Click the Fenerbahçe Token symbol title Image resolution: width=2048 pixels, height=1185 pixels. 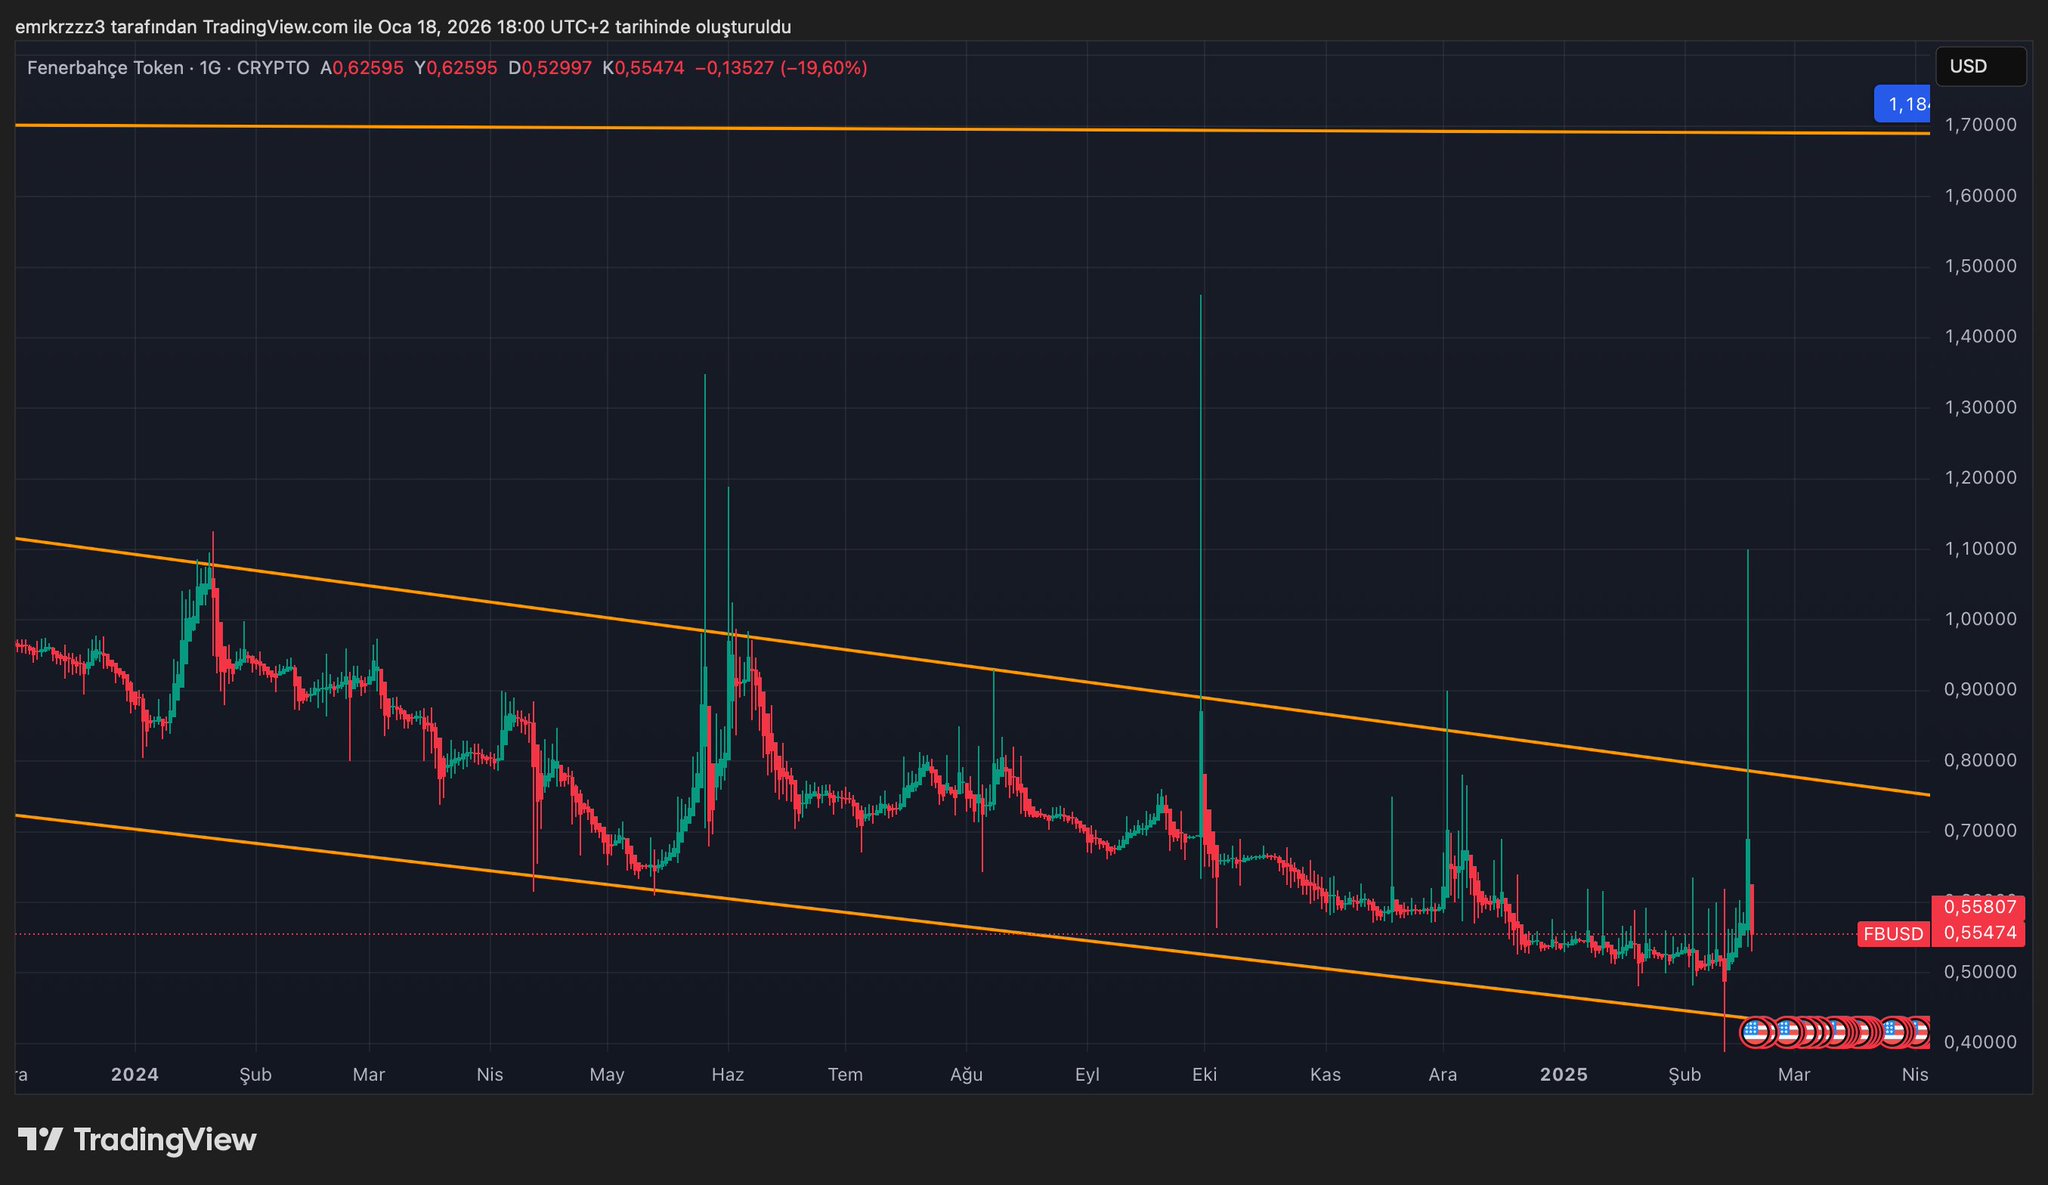[105, 68]
